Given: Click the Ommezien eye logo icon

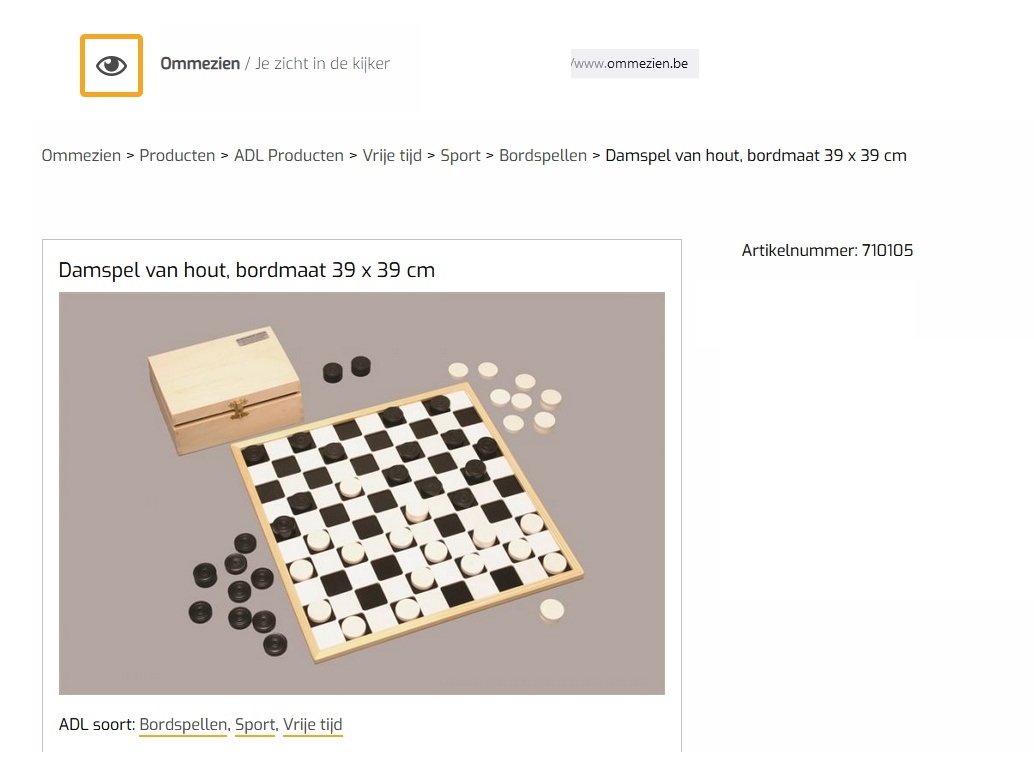Looking at the screenshot, I should [x=111, y=65].
